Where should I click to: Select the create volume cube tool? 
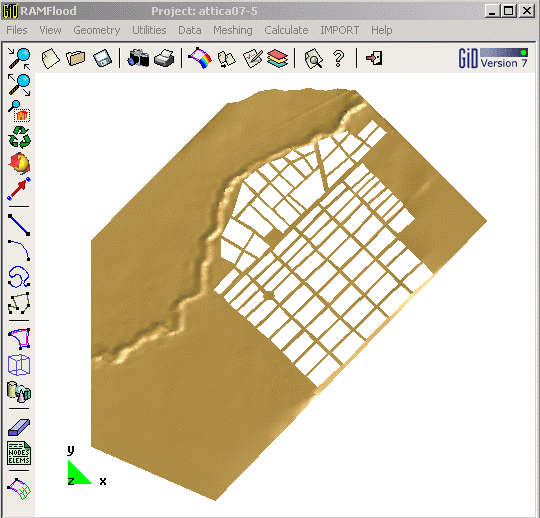pos(19,365)
